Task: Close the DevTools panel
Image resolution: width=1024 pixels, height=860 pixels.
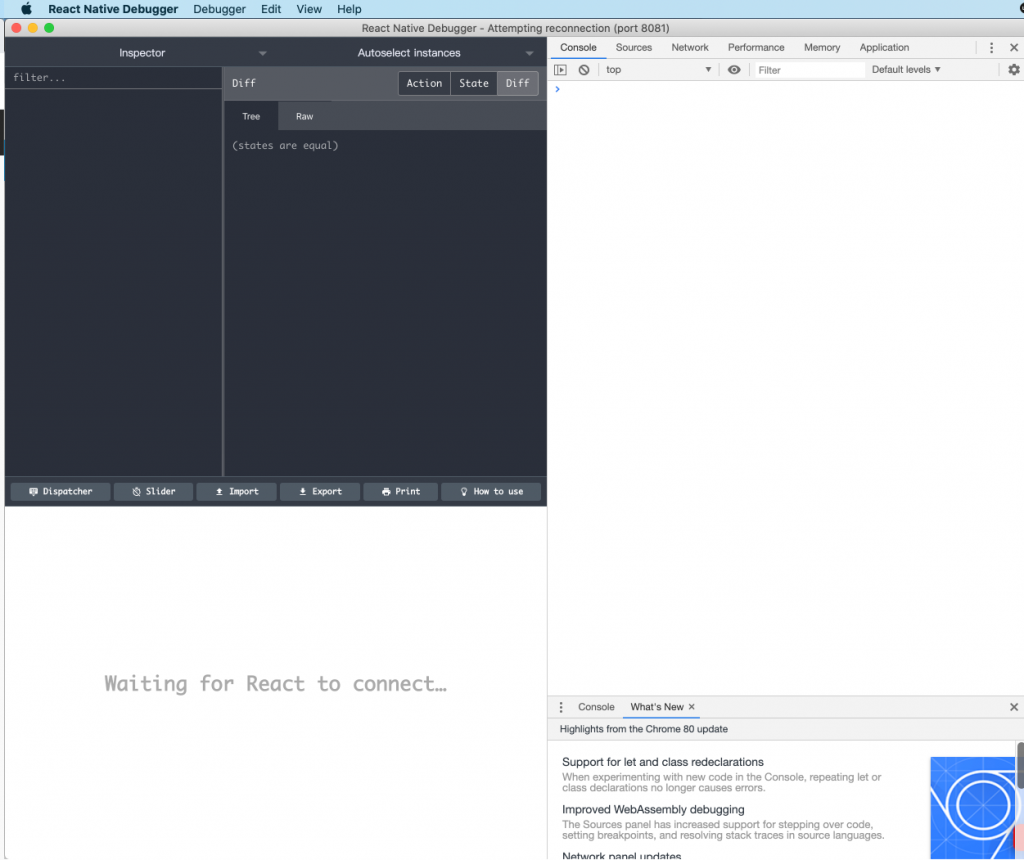Action: (1014, 48)
